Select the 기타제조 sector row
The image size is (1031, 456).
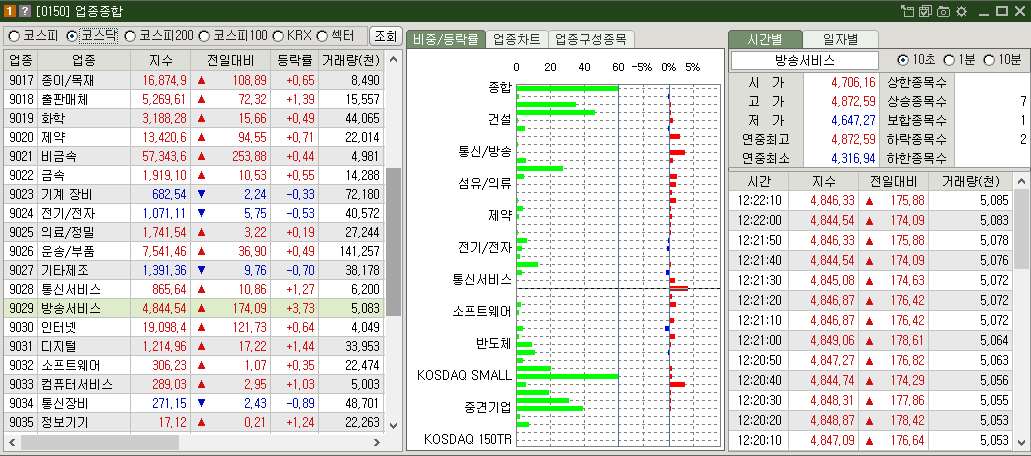195,271
